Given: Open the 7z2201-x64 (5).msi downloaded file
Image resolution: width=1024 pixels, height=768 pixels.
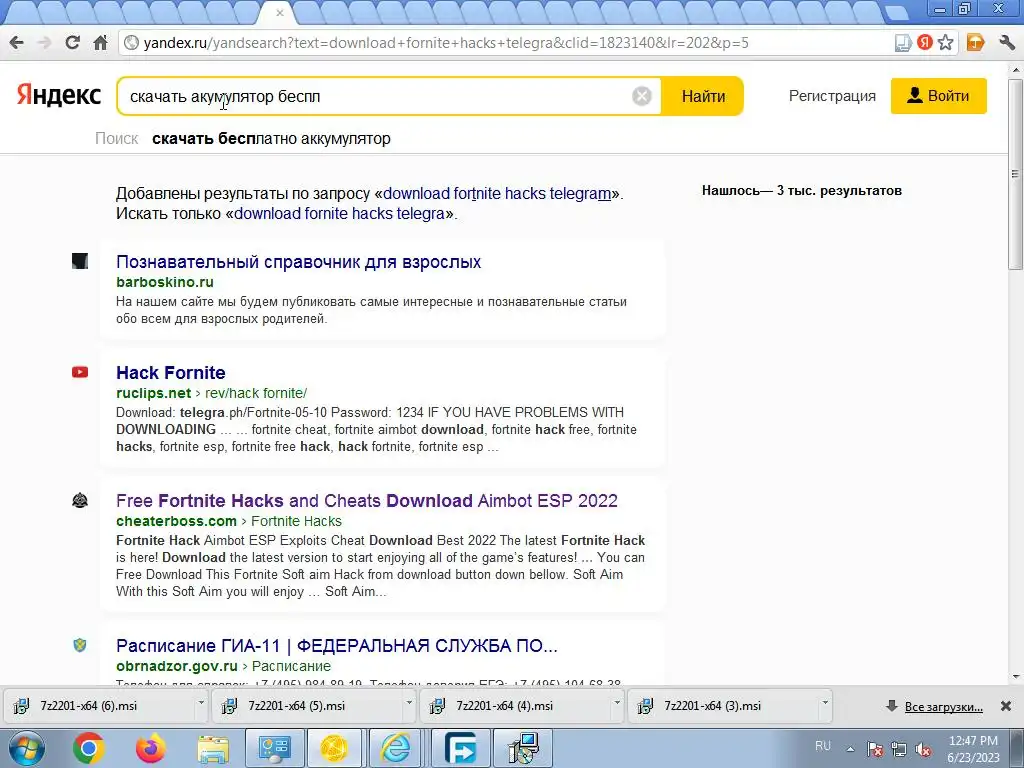Looking at the screenshot, I should tap(296, 706).
